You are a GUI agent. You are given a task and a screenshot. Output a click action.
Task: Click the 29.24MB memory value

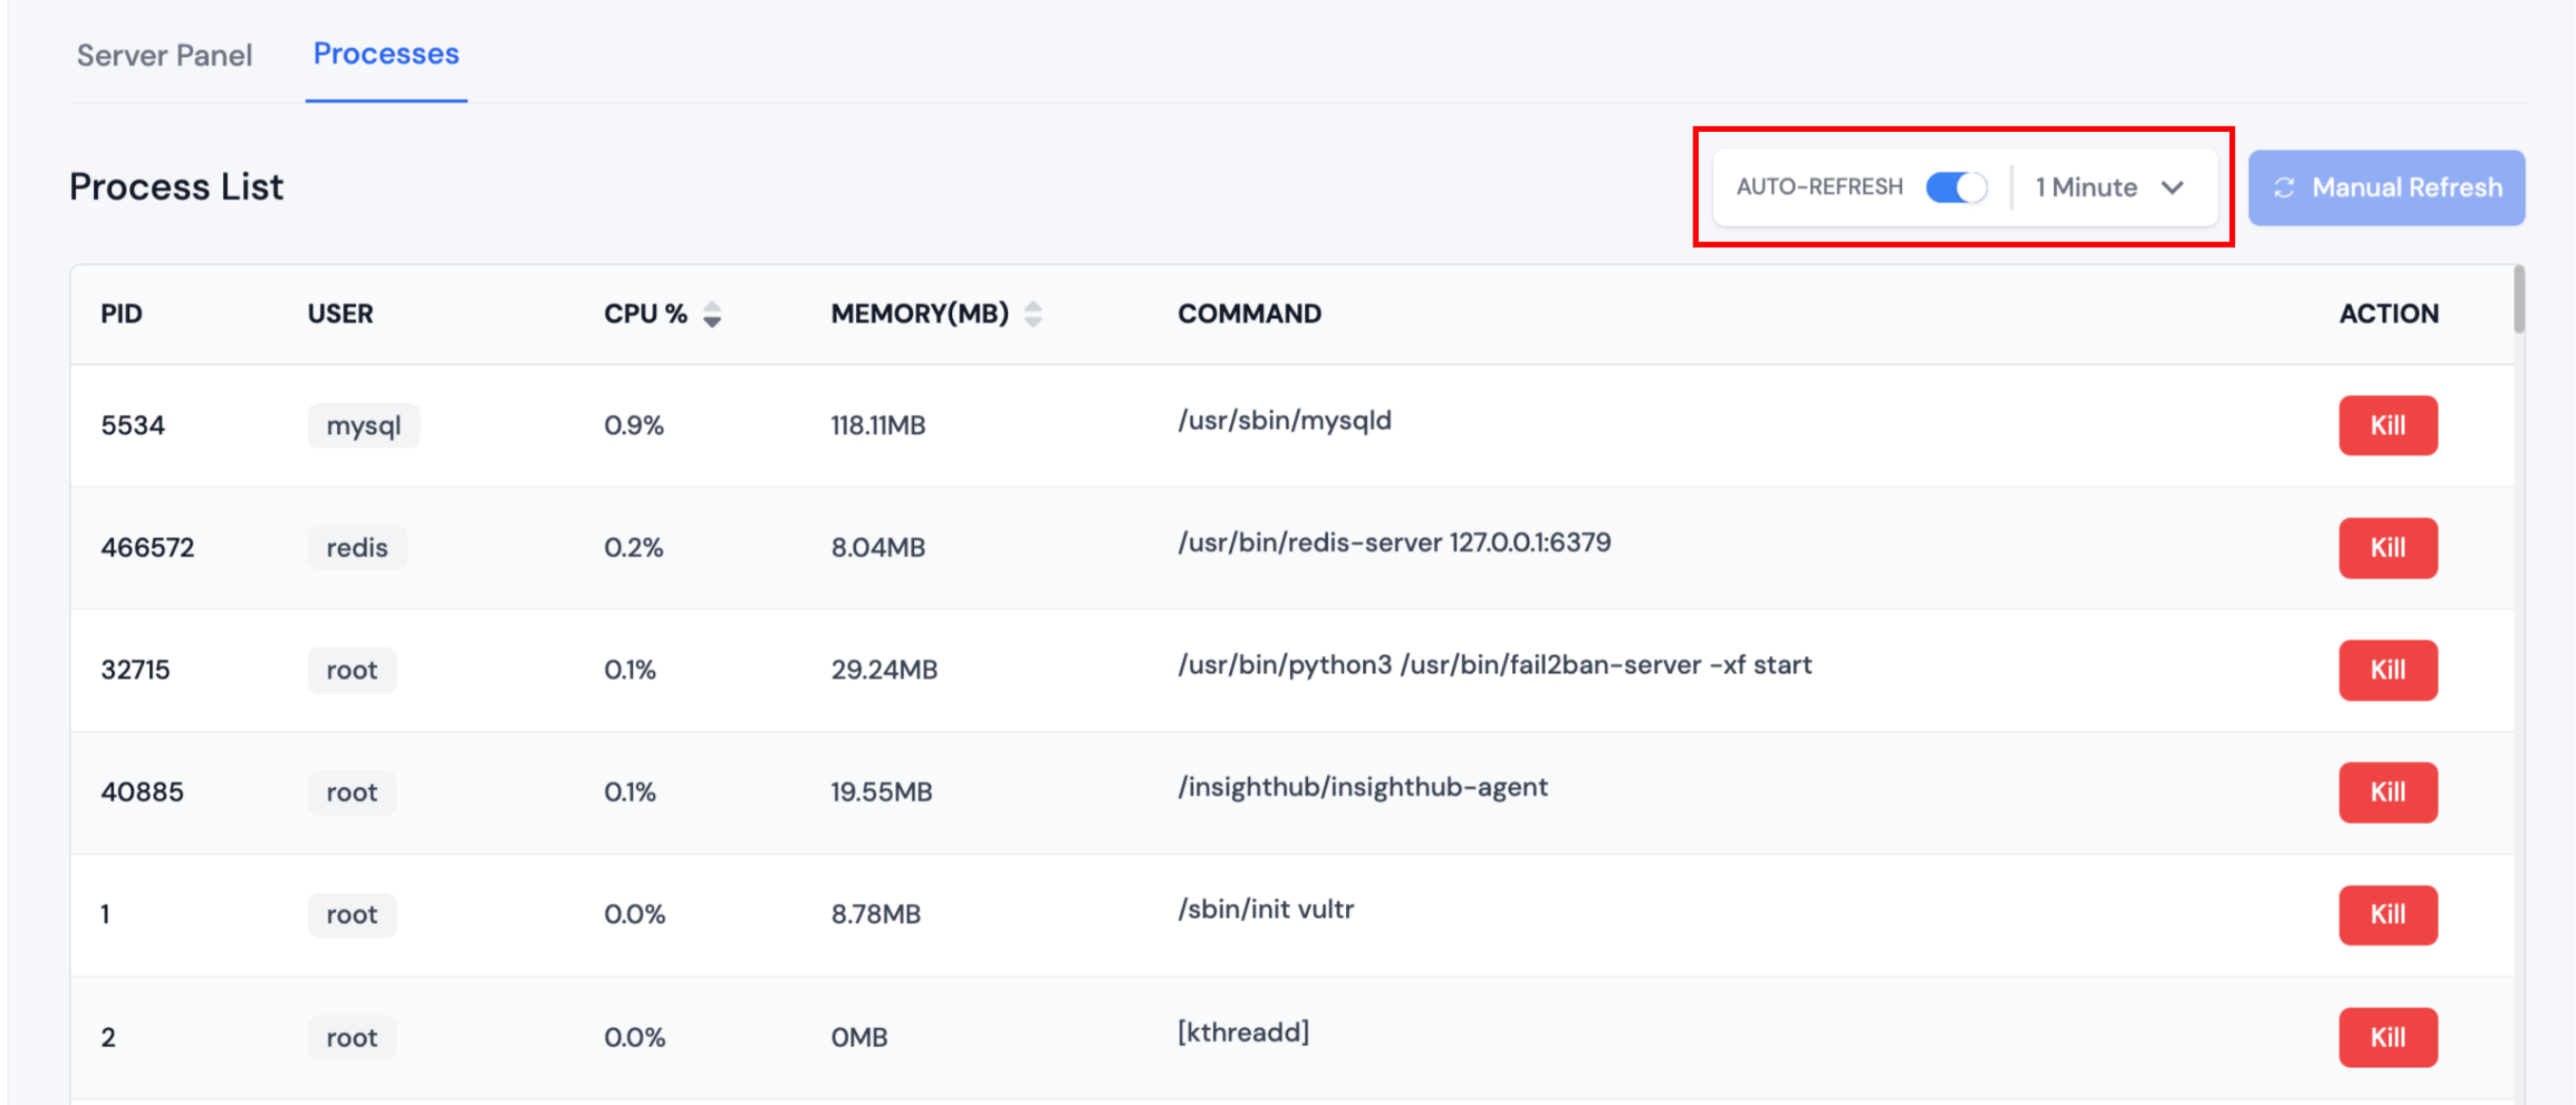884,669
